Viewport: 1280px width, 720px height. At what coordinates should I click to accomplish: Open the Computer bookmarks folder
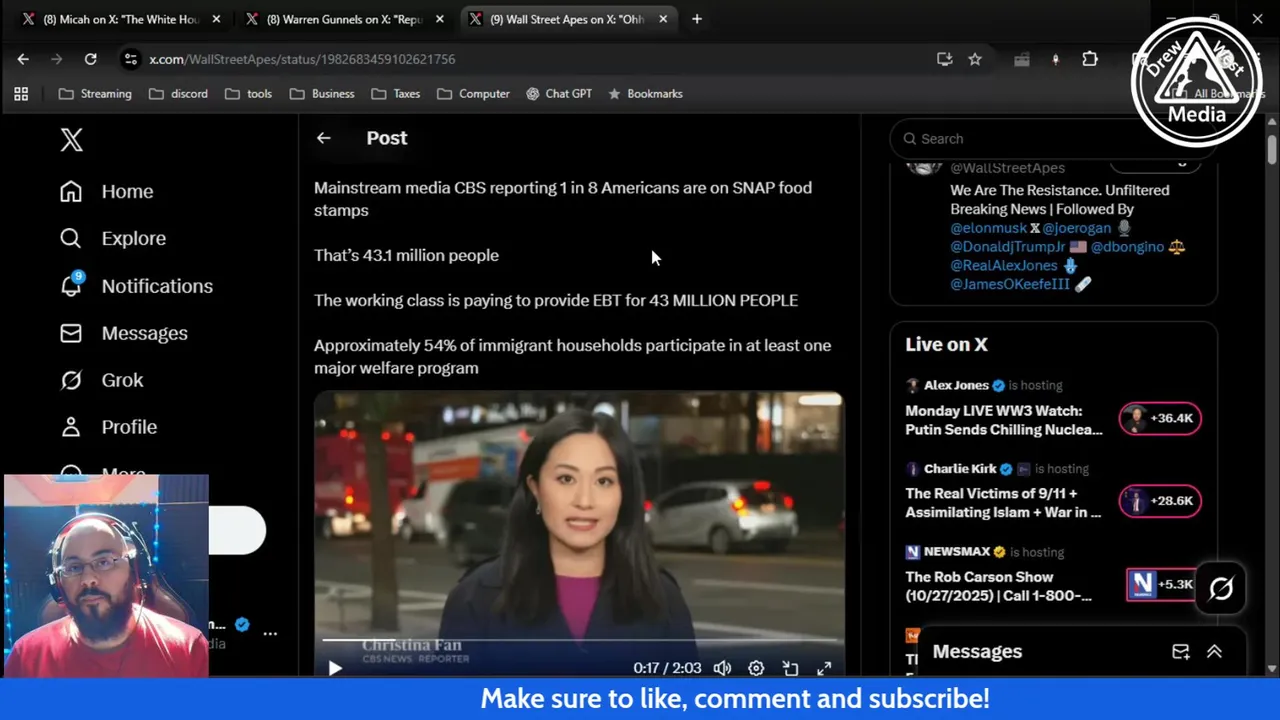[x=473, y=94]
